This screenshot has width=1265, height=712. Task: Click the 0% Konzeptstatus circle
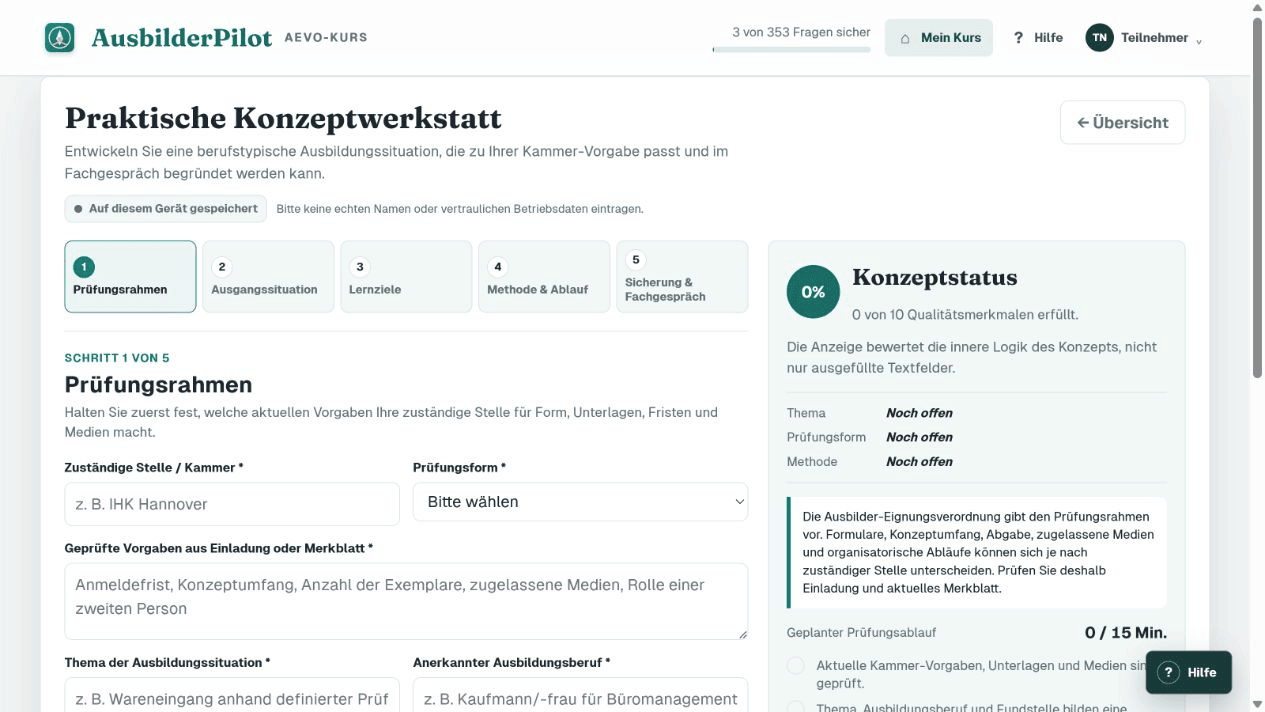(x=813, y=292)
